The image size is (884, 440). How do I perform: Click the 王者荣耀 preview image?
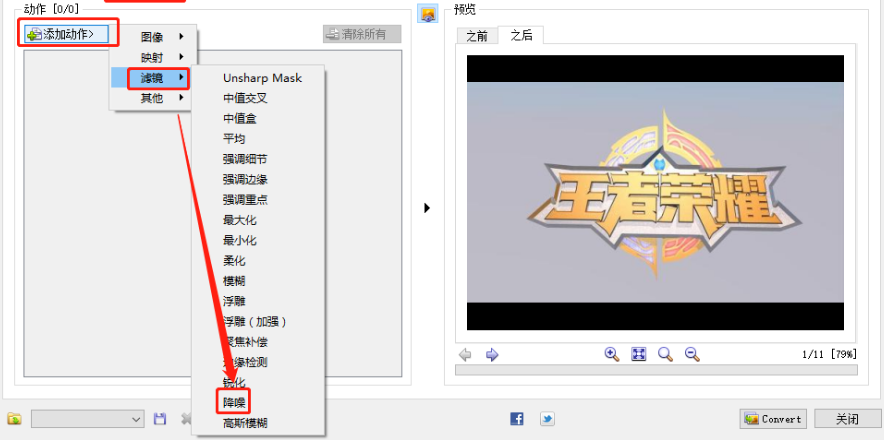point(655,192)
